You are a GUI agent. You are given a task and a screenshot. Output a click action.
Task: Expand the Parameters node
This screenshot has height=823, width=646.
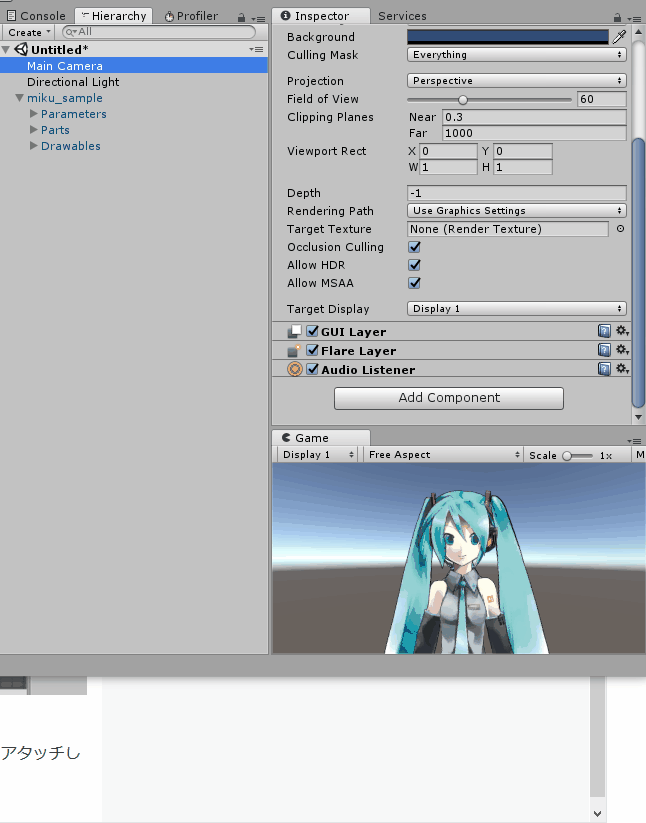tap(34, 113)
